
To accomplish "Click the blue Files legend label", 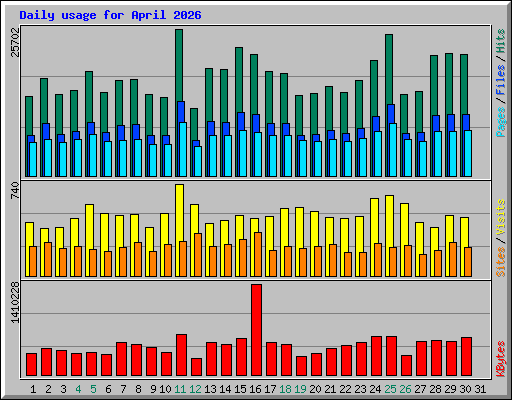I will [x=501, y=80].
